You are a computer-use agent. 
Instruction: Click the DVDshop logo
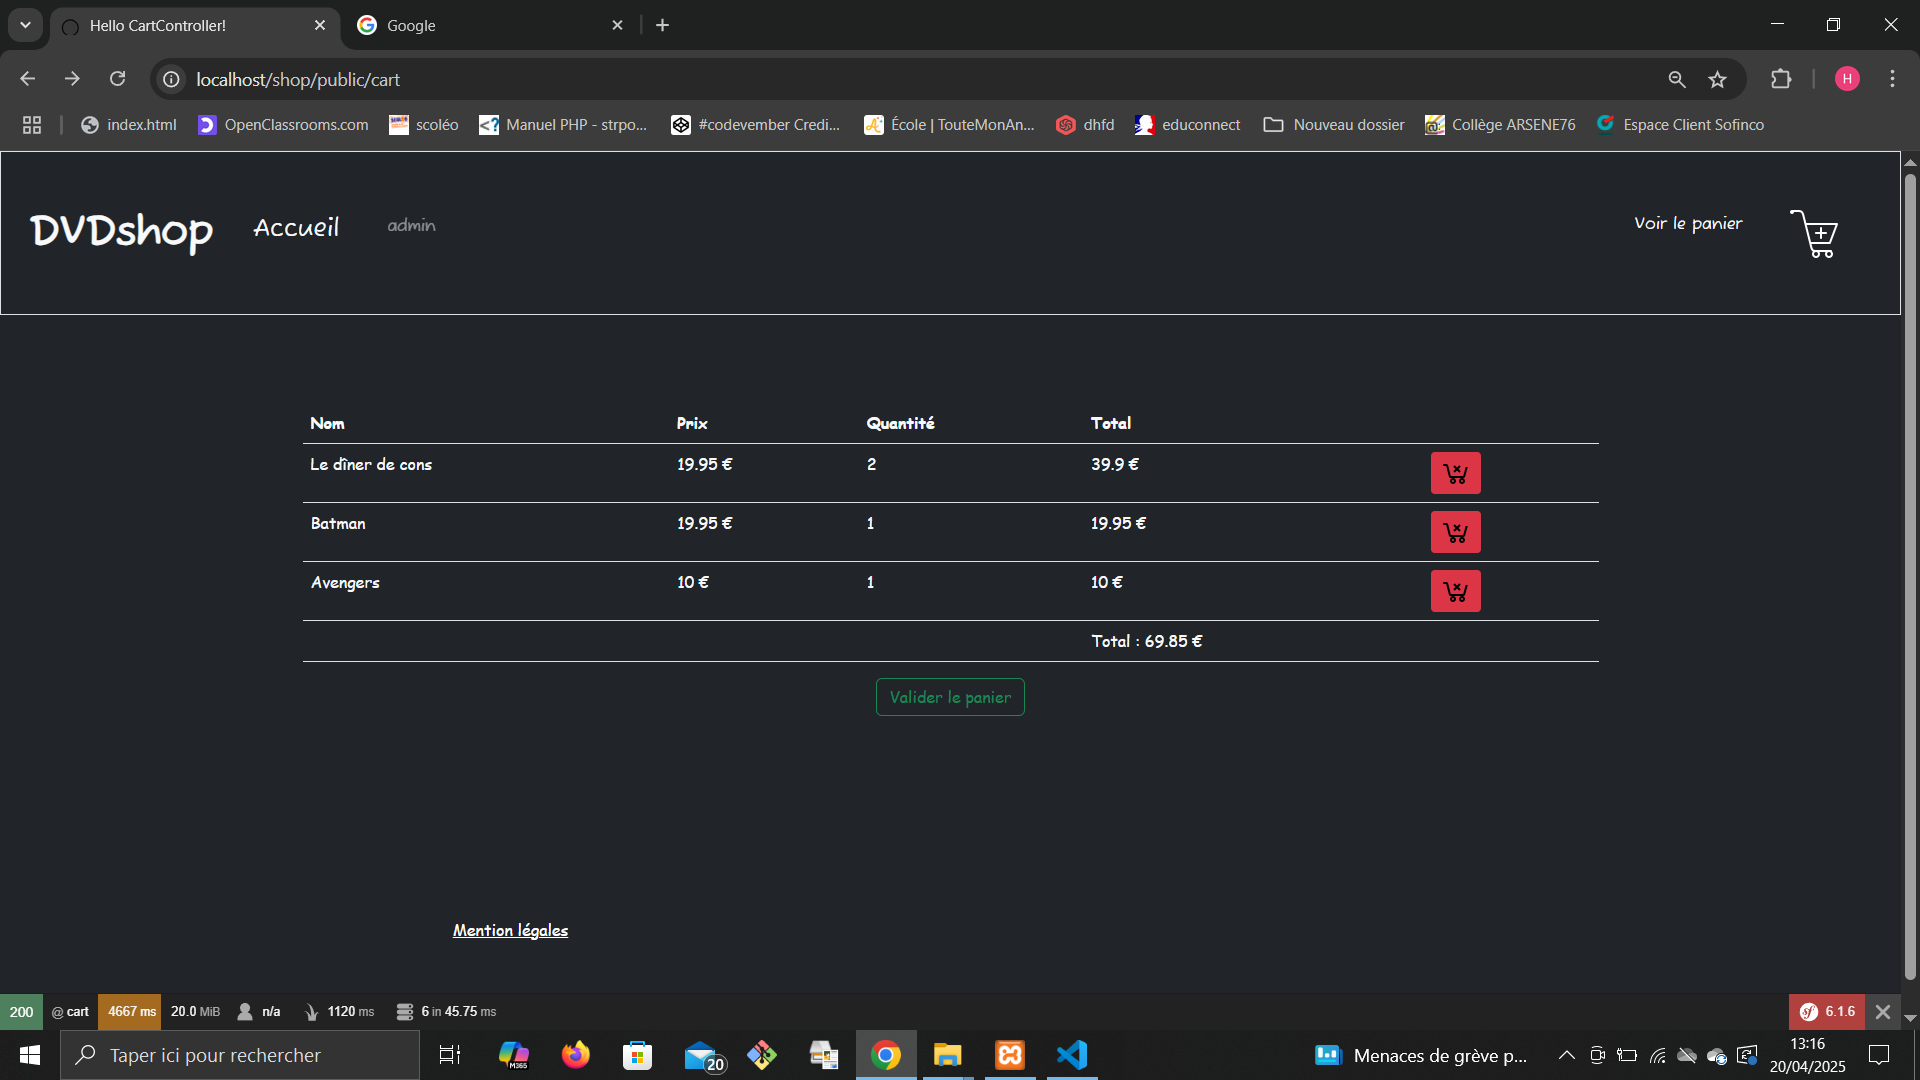(x=121, y=231)
